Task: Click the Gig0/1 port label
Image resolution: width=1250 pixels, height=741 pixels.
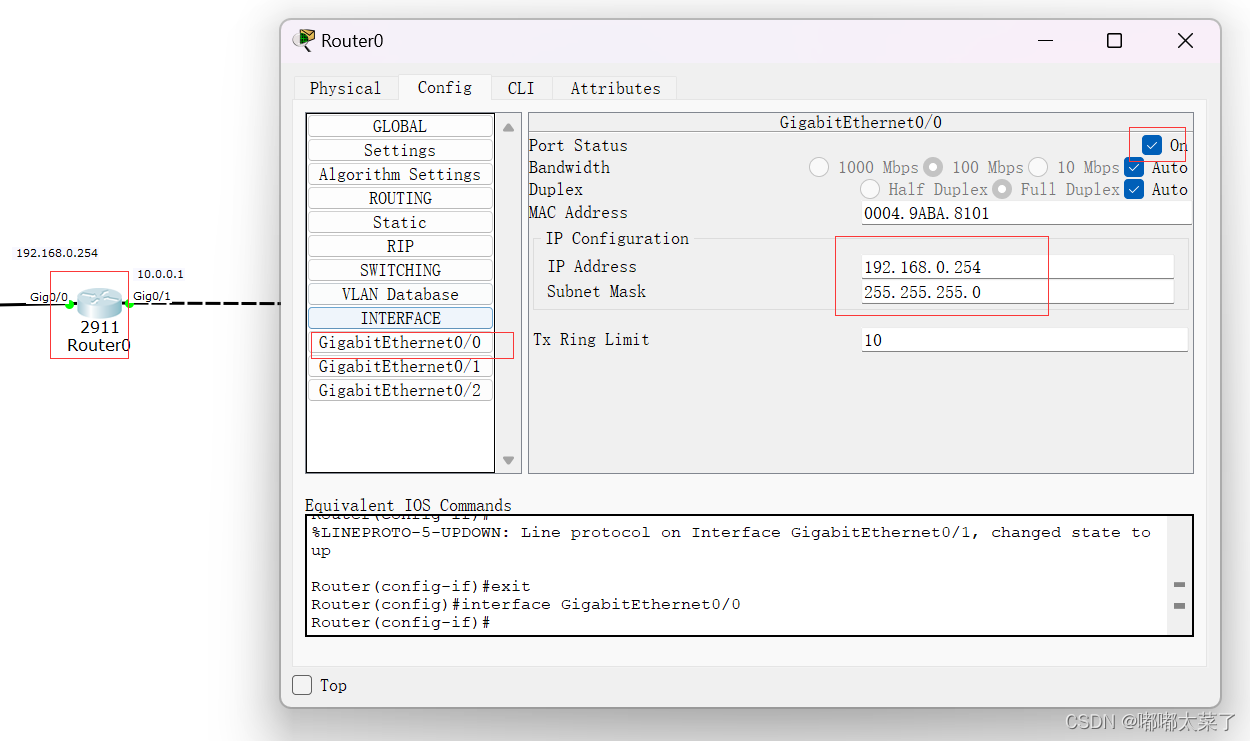Action: (x=152, y=296)
